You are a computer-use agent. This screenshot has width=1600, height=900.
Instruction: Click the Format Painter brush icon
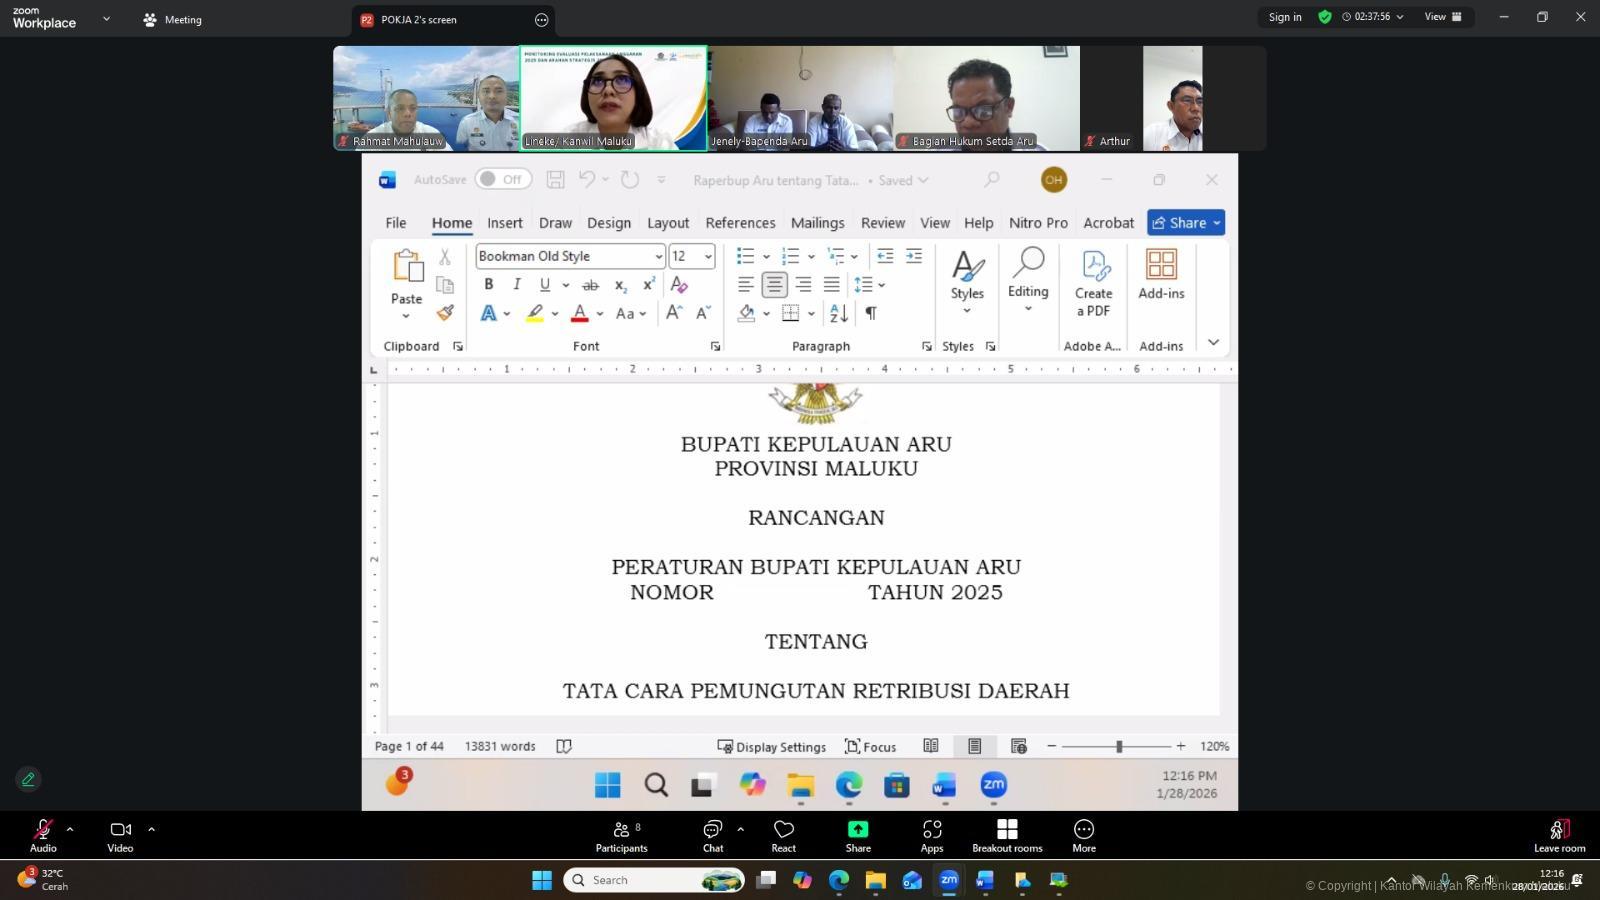pos(445,313)
